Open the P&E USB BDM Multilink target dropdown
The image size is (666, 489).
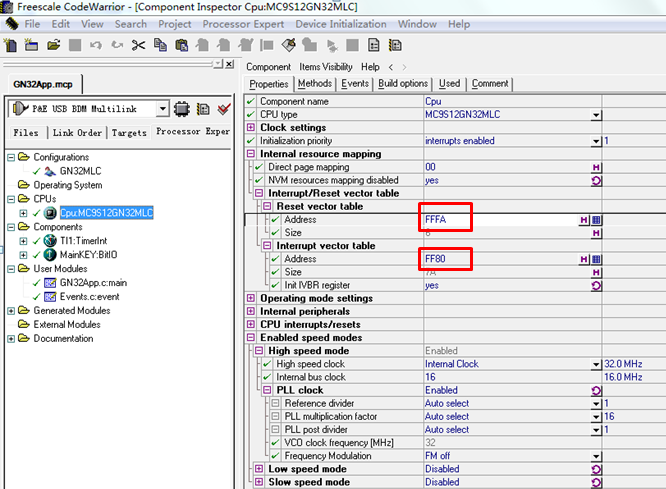(162, 109)
